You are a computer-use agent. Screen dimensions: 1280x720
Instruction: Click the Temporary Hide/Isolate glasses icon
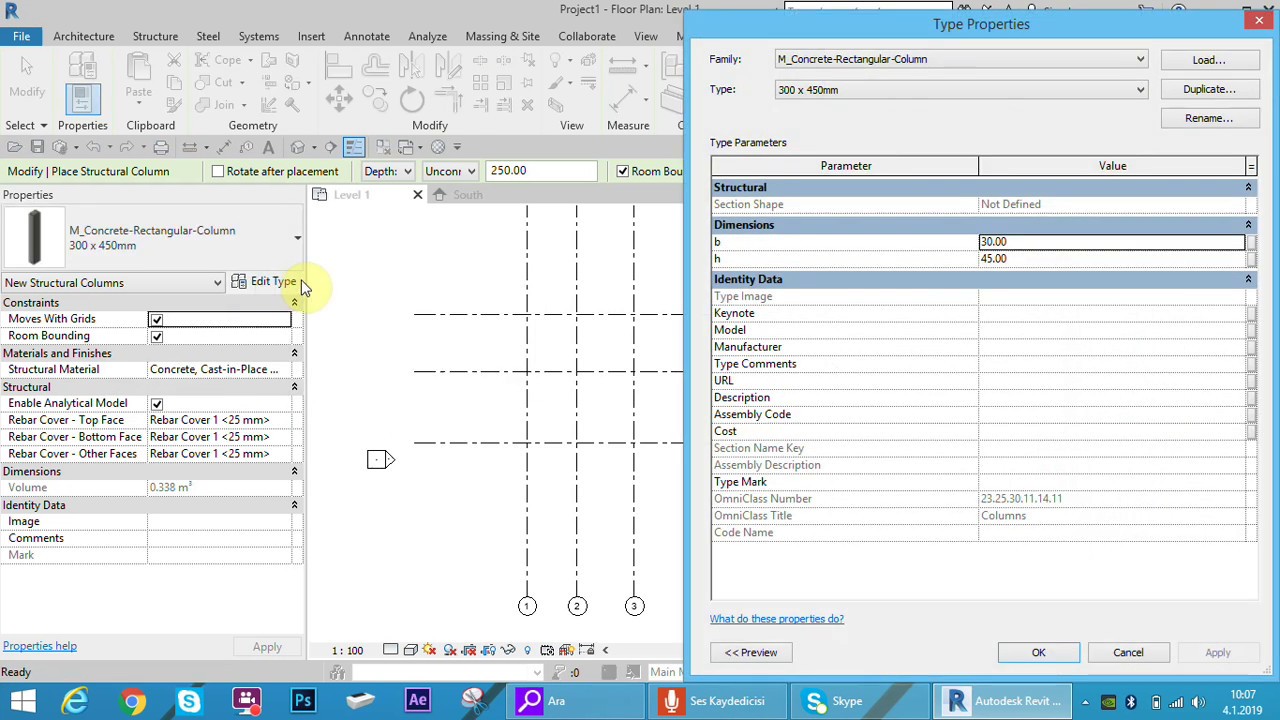pyautogui.click(x=507, y=650)
